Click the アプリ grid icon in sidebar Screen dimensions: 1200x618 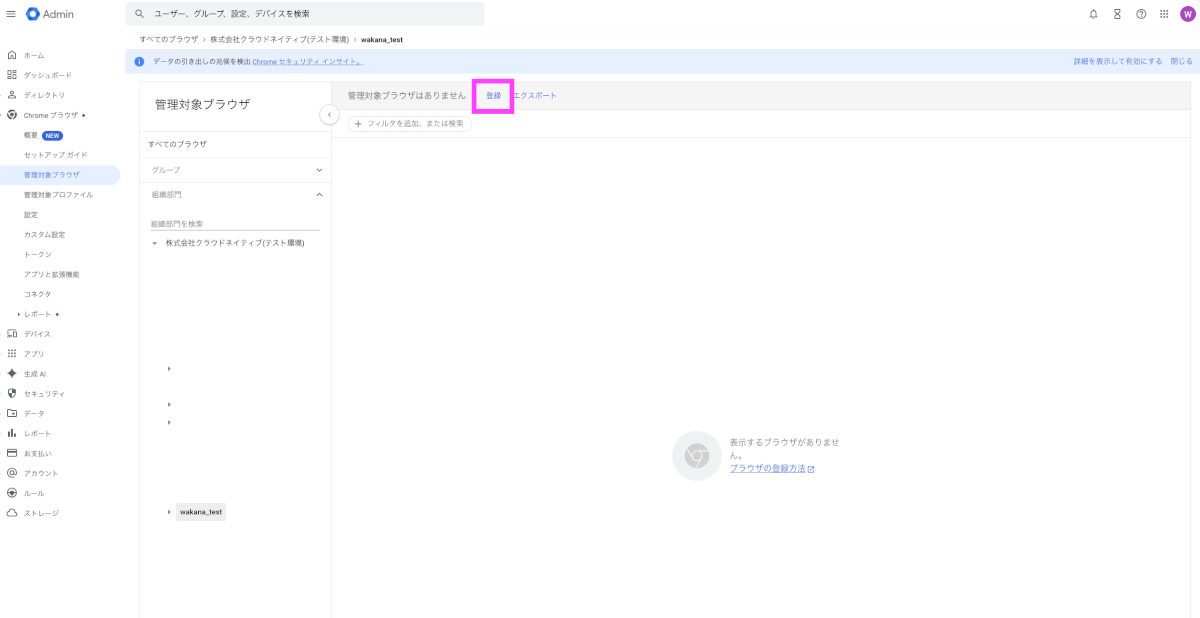coord(12,354)
